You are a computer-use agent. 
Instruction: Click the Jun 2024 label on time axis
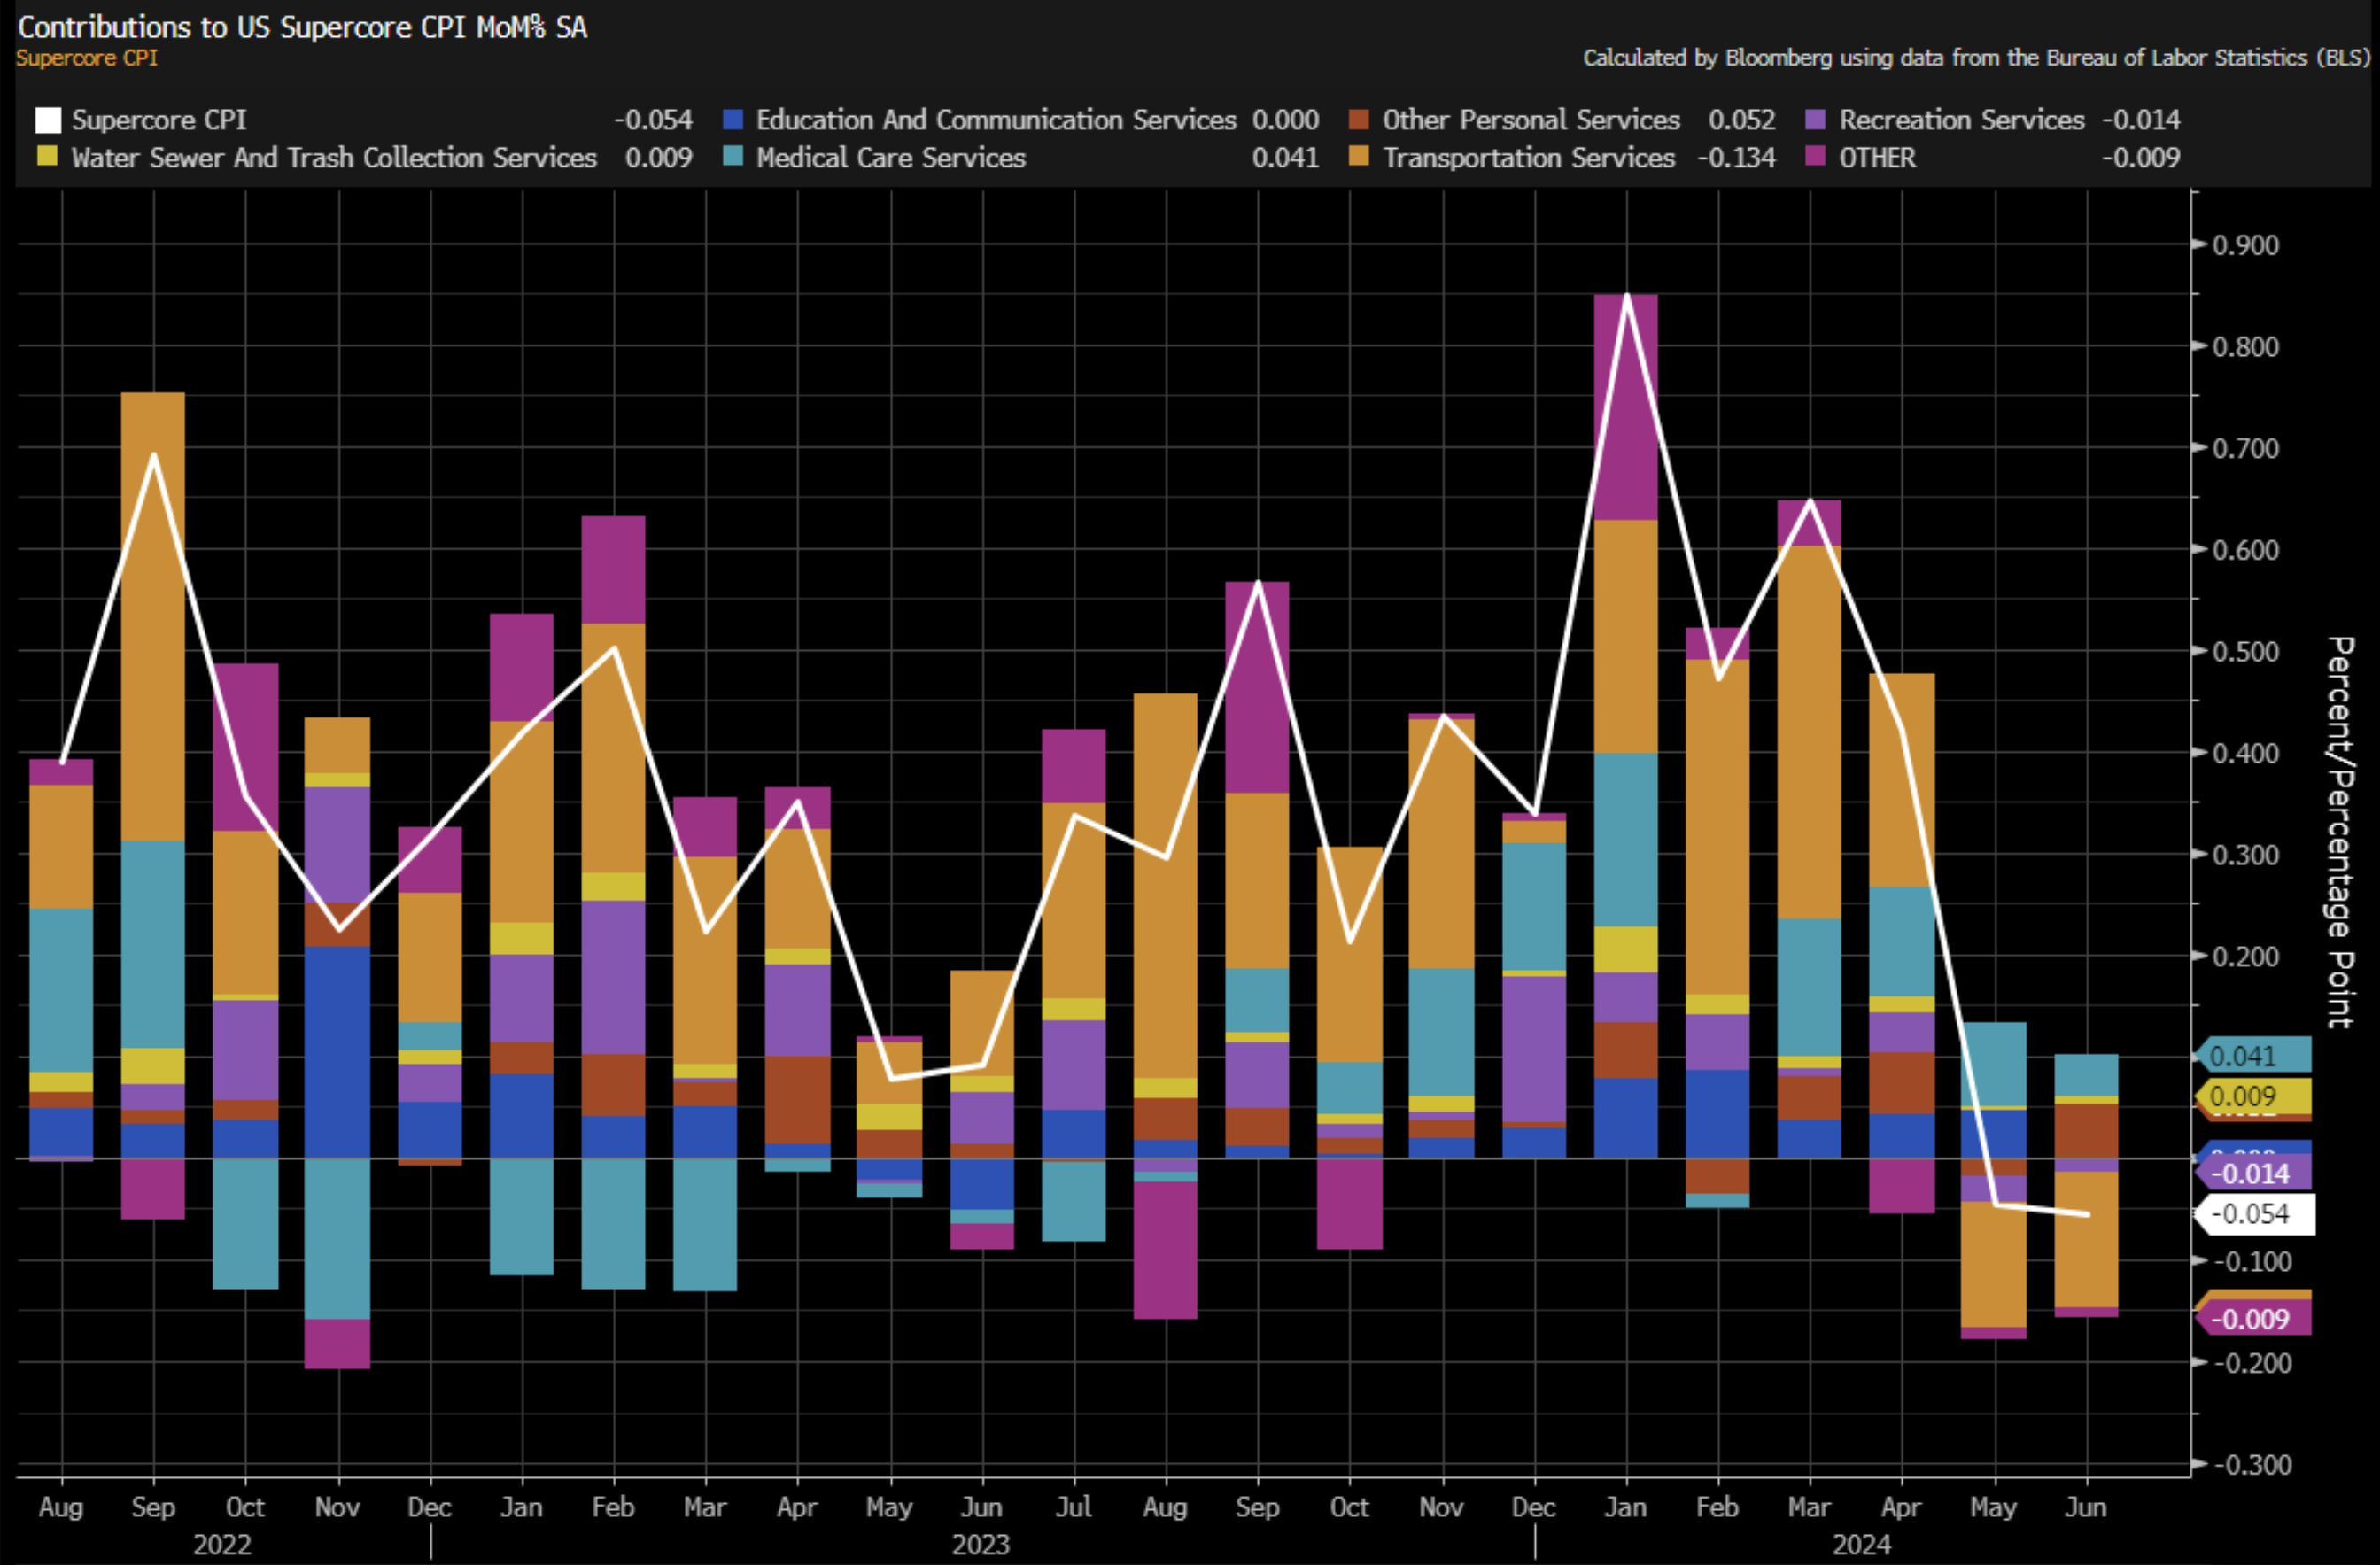point(2086,1507)
